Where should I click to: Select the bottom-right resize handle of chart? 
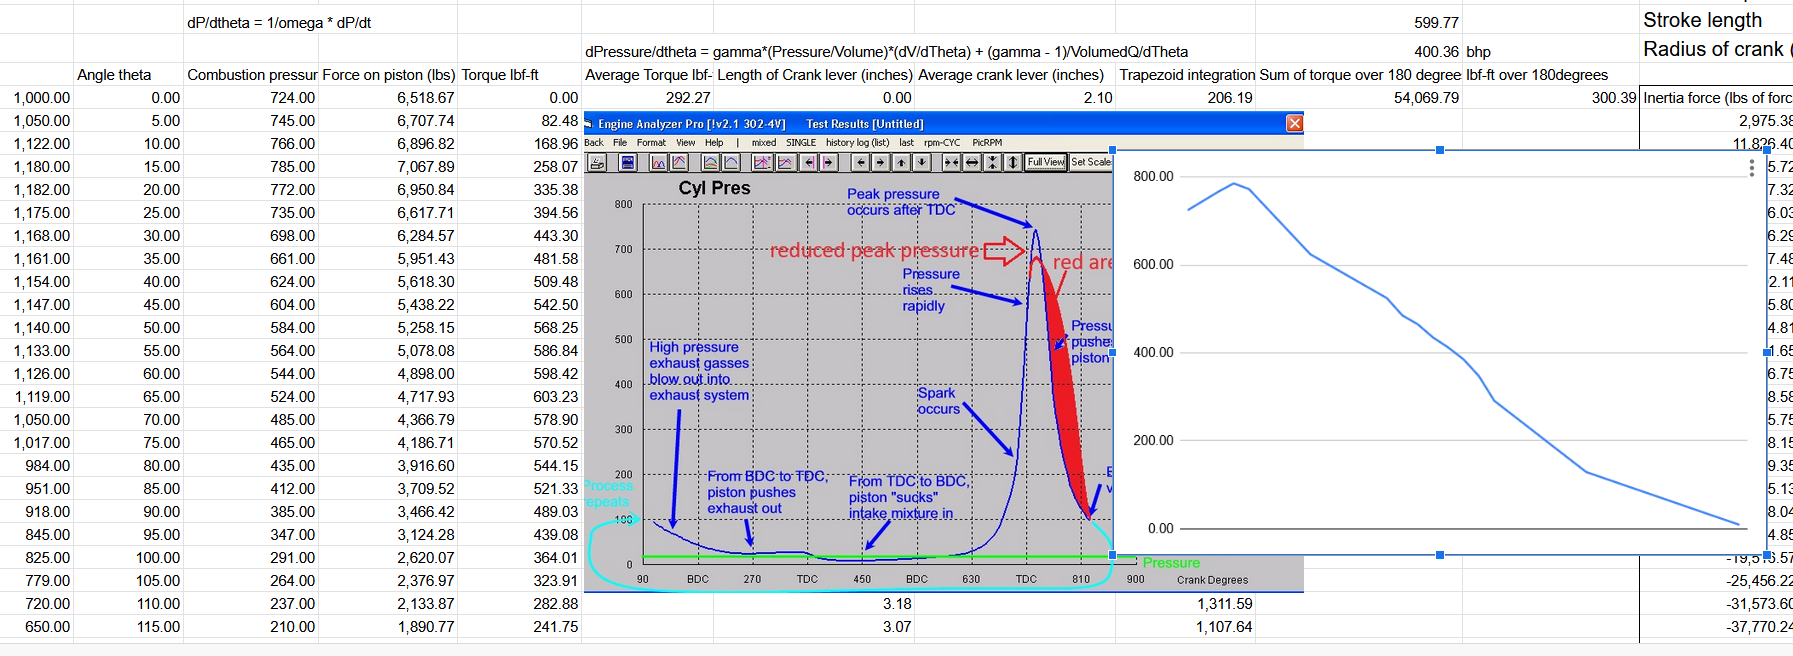1767,555
